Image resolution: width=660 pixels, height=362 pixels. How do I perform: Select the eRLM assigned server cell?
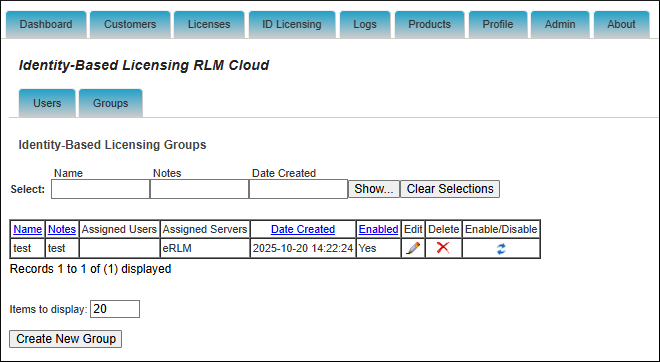205,248
